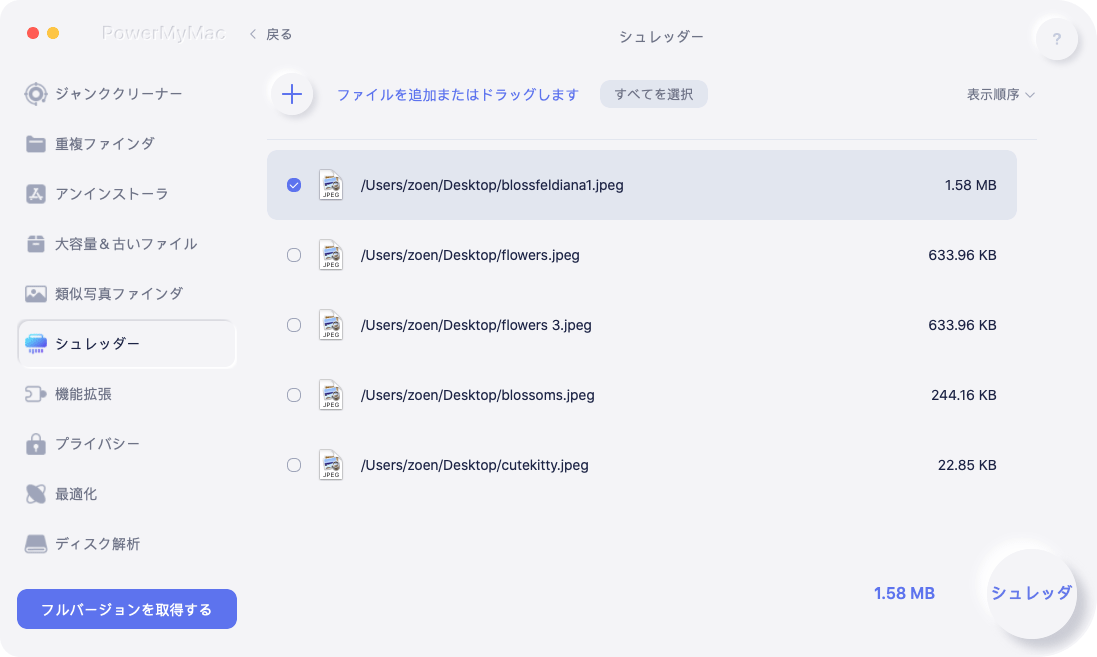Click the ファイルを追加またはドラッグします link
The width and height of the screenshot is (1097, 657).
point(458,94)
